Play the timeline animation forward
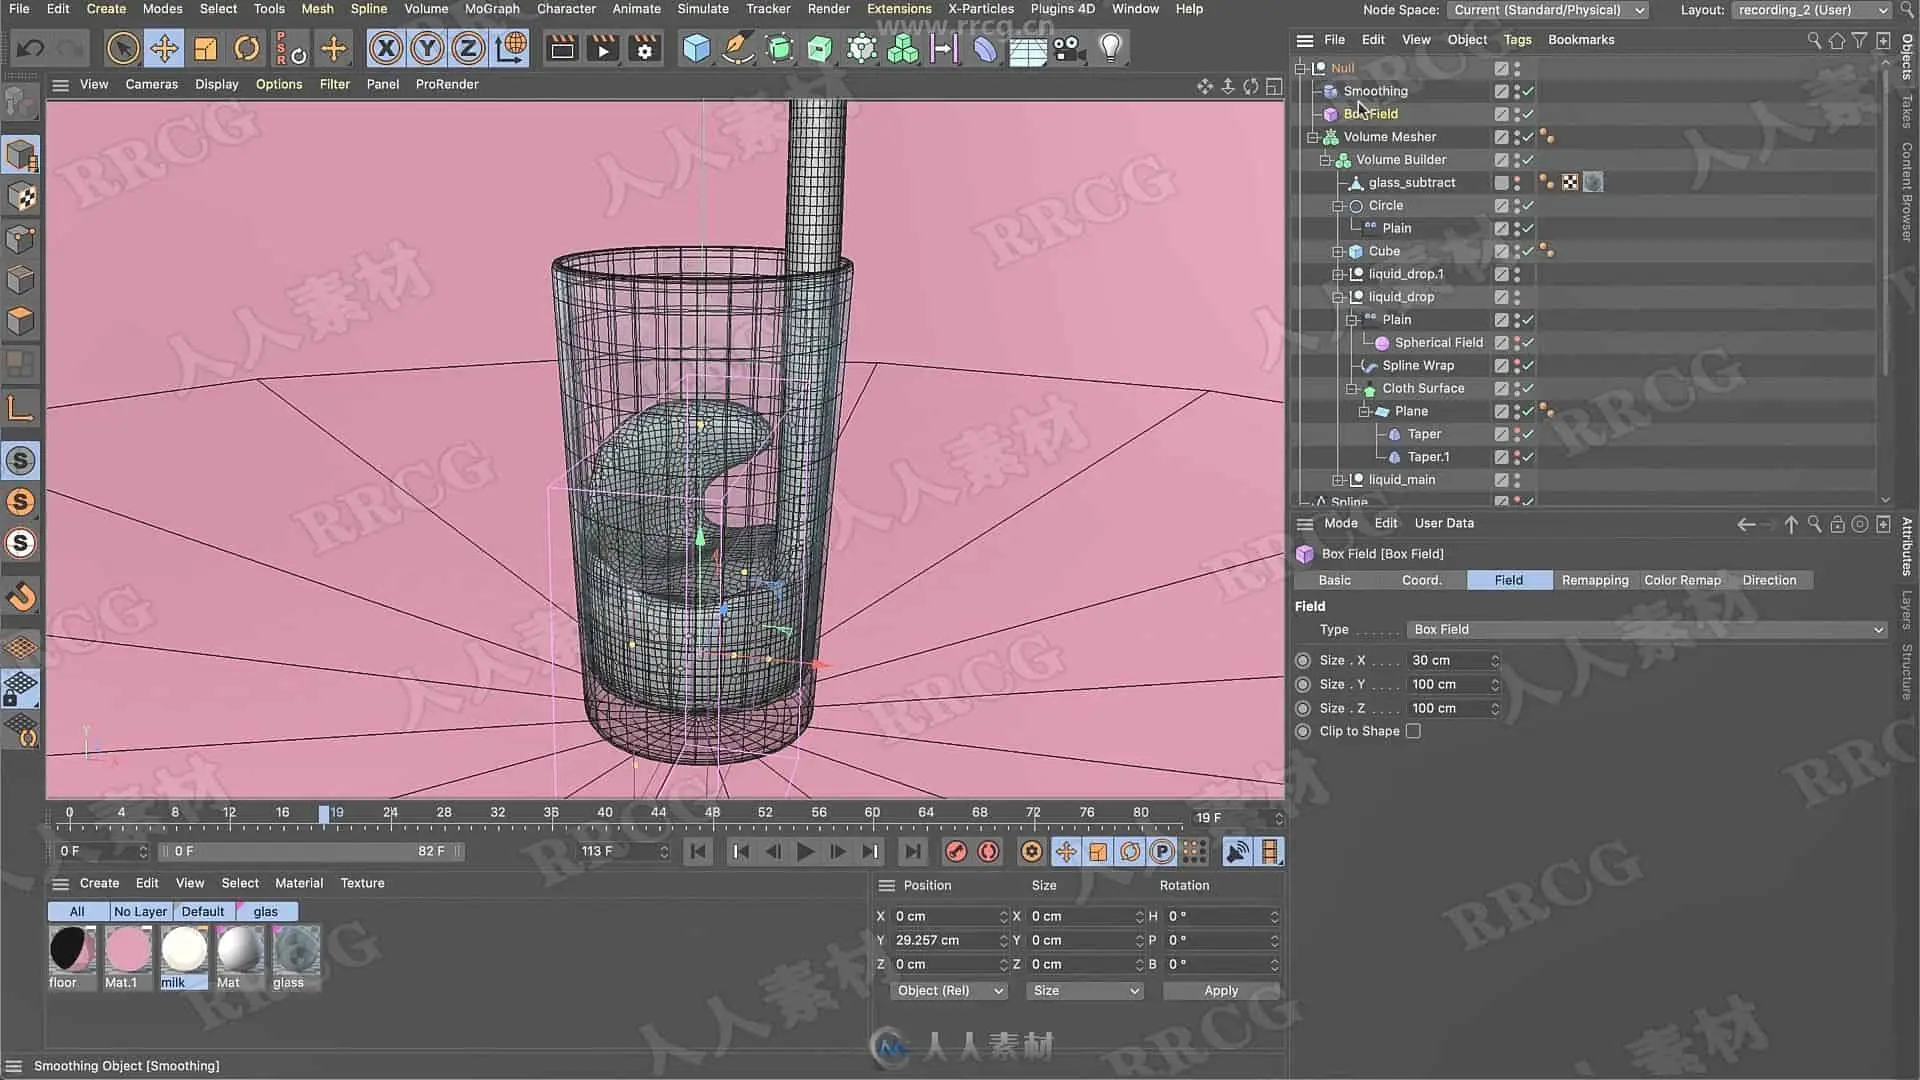 [805, 852]
